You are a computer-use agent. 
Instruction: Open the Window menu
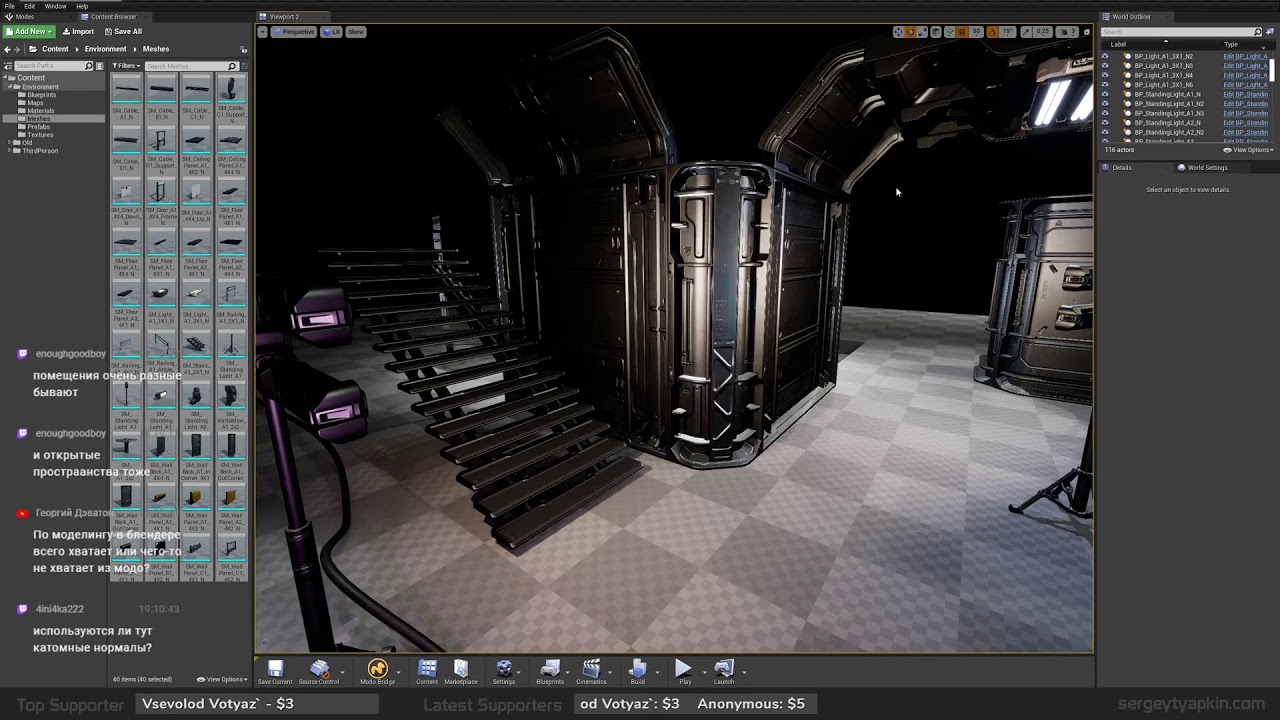(x=56, y=6)
